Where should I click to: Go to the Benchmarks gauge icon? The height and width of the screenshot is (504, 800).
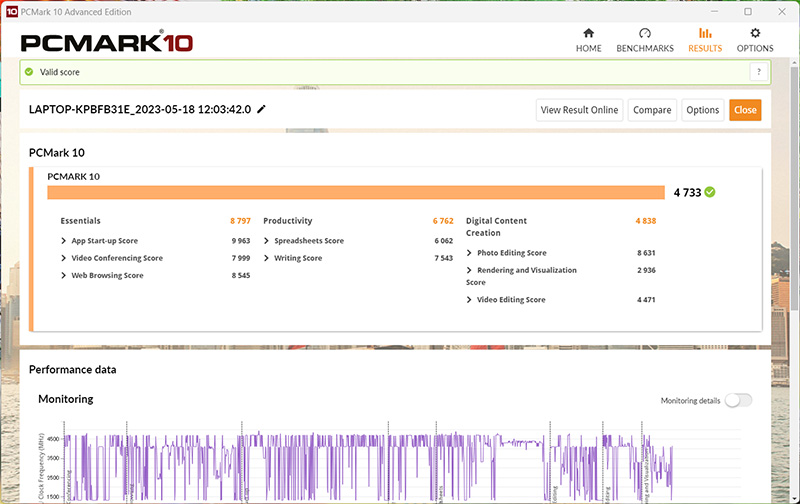(644, 33)
